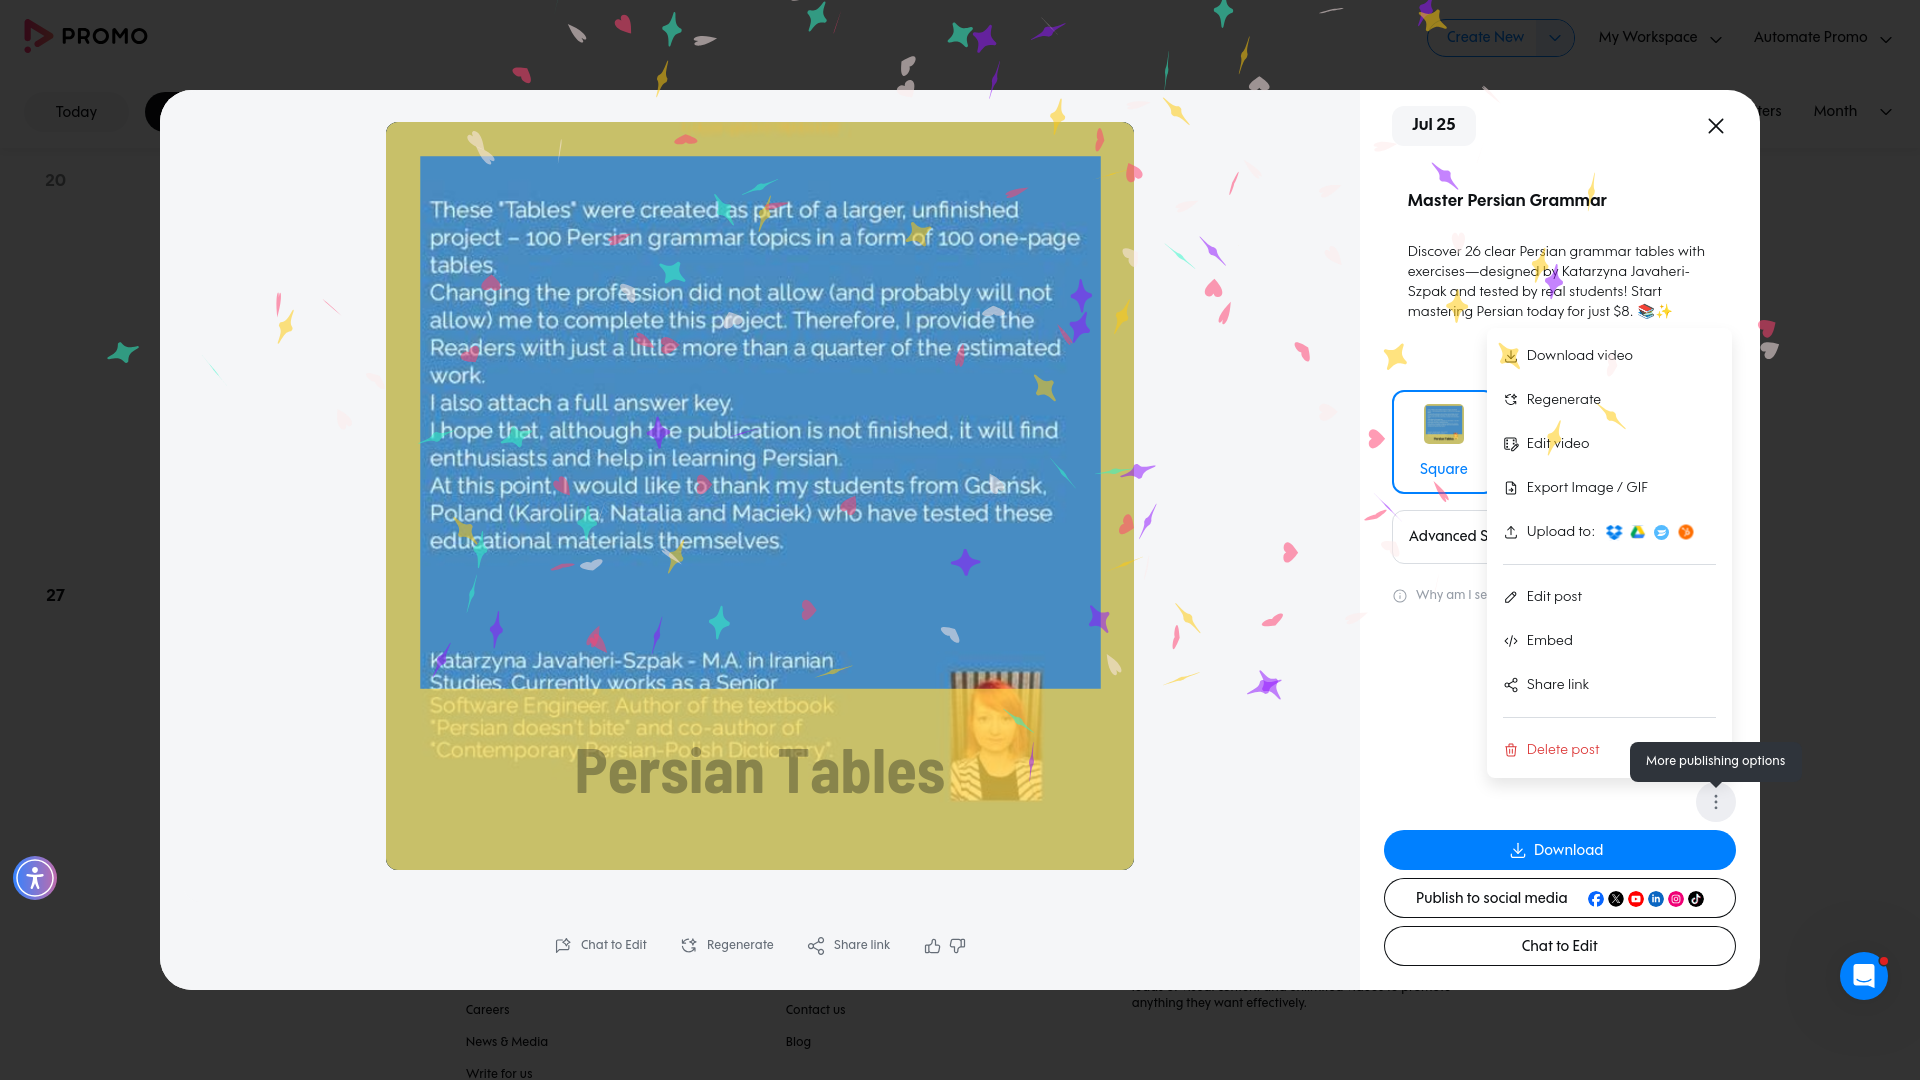Screen dimensions: 1920x1080
Task: Click the thumbs down icon
Action: coord(958,946)
